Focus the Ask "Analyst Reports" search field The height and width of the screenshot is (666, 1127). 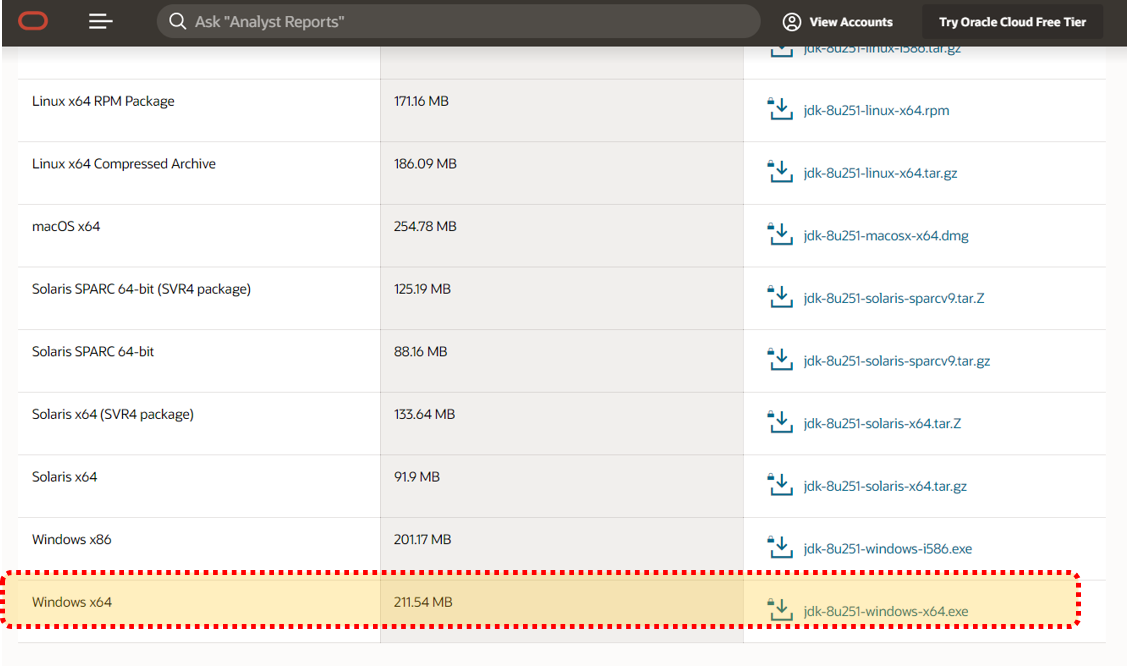[459, 22]
